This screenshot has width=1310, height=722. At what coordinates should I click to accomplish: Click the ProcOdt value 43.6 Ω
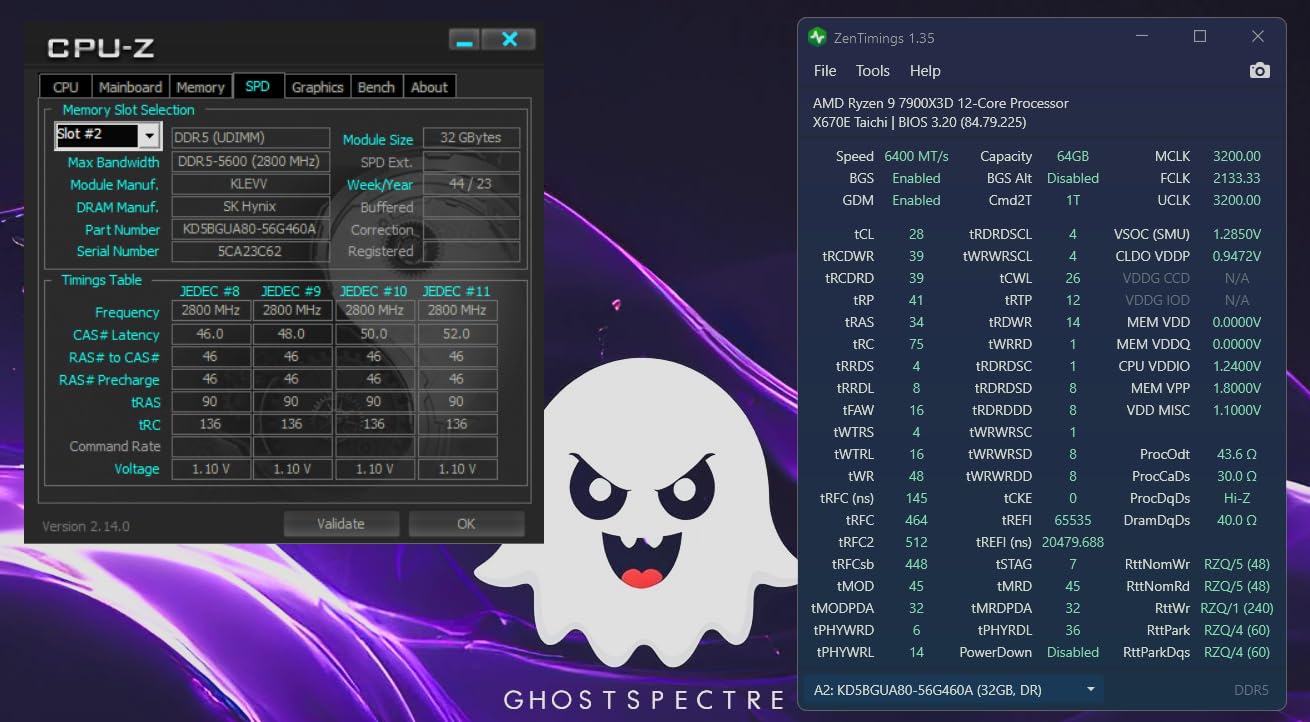pyautogui.click(x=1236, y=454)
